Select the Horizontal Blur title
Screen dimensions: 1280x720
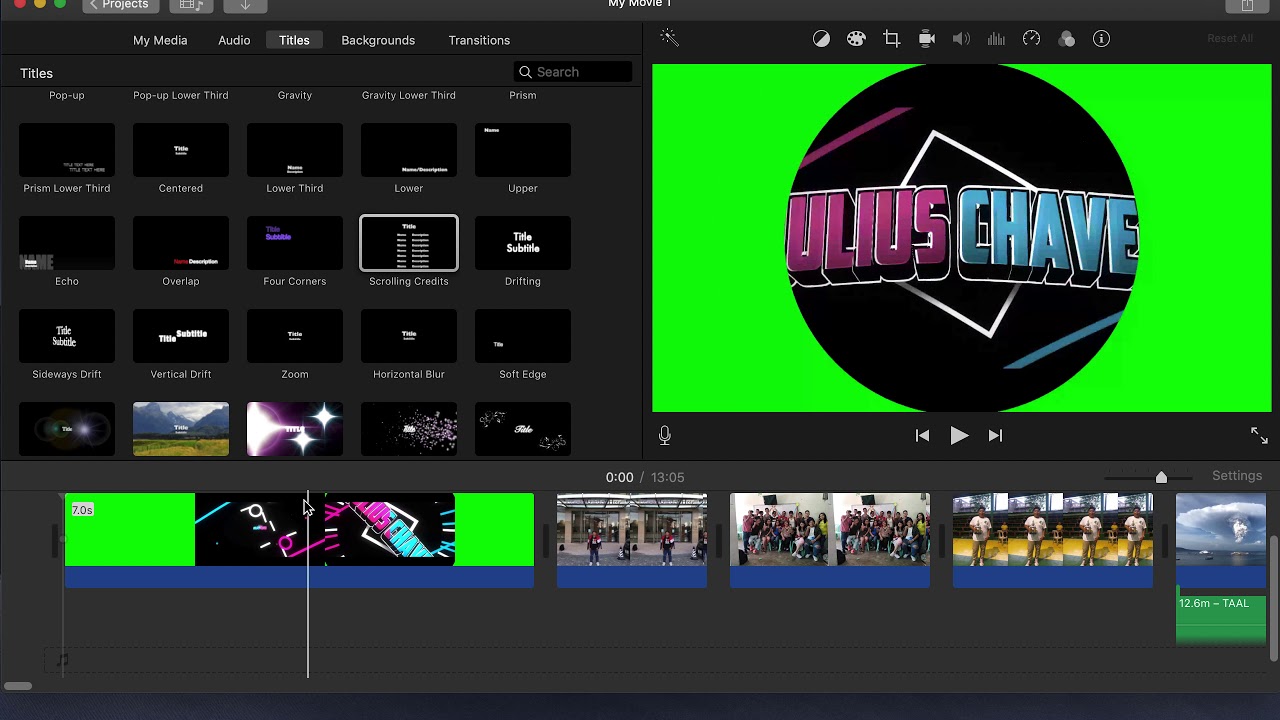point(409,336)
